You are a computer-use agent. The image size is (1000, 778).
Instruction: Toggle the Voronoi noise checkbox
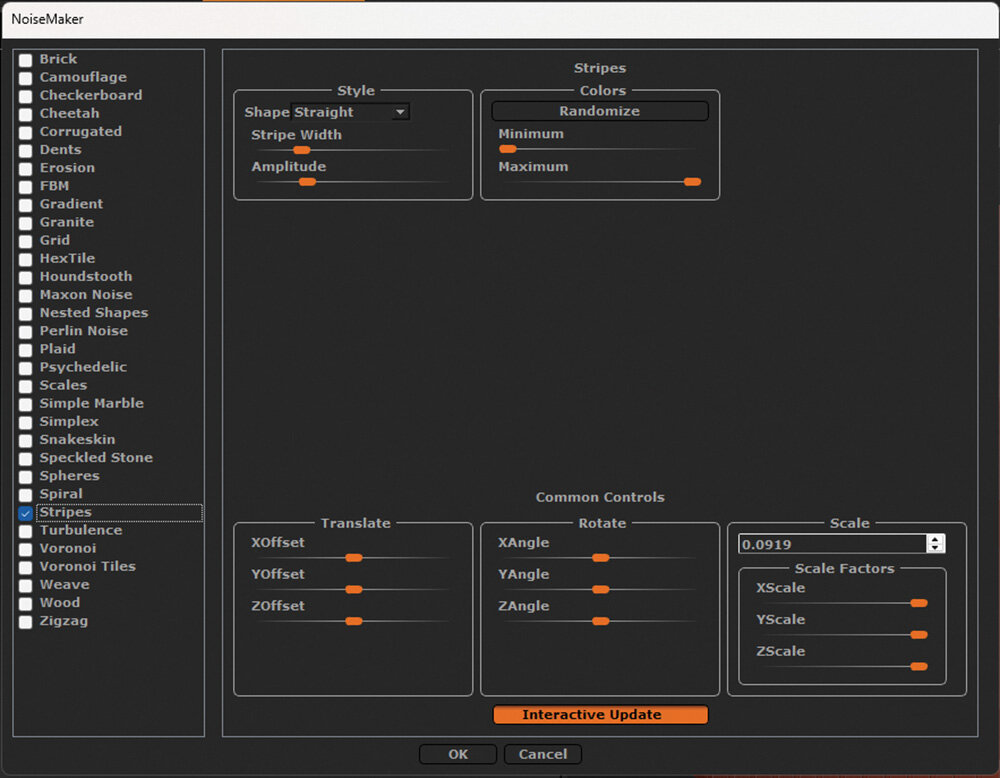[x=26, y=549]
